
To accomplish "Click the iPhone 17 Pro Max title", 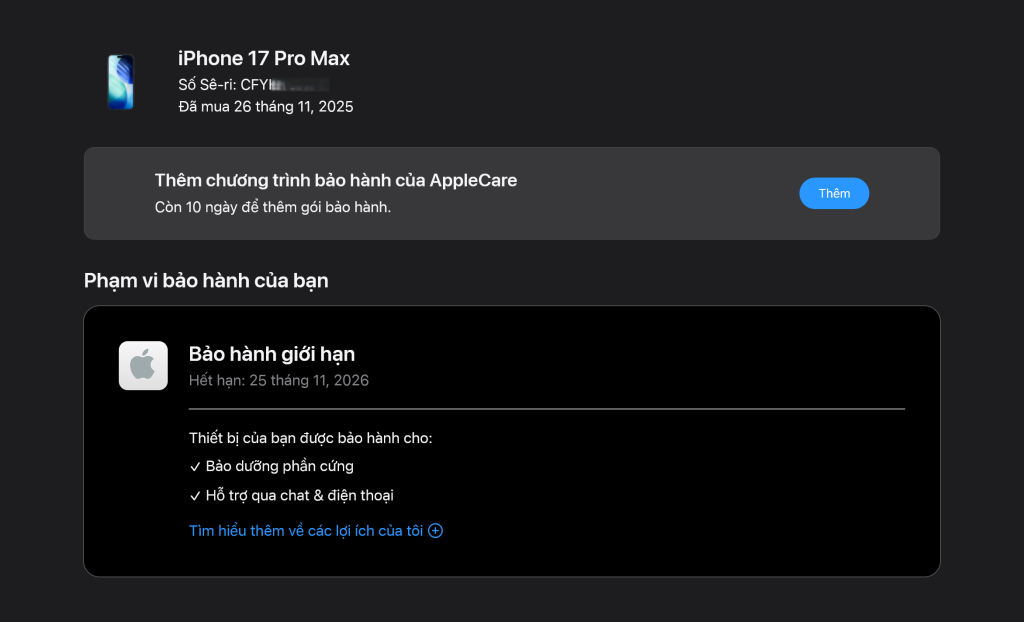I will tap(264, 58).
